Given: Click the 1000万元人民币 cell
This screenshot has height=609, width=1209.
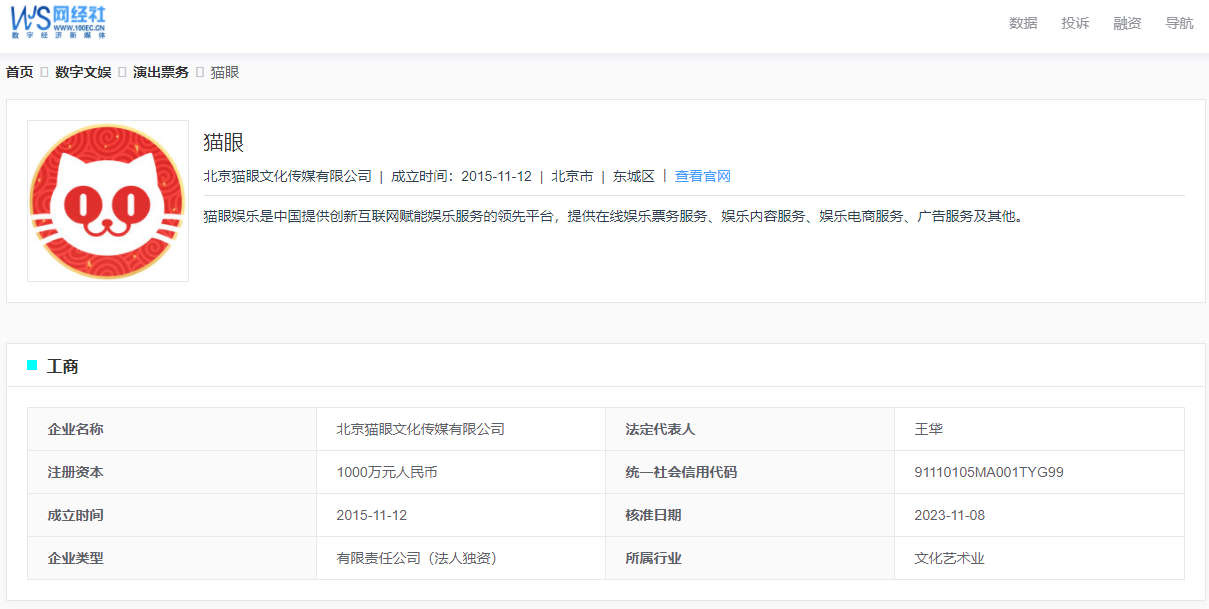Looking at the screenshot, I should 387,472.
